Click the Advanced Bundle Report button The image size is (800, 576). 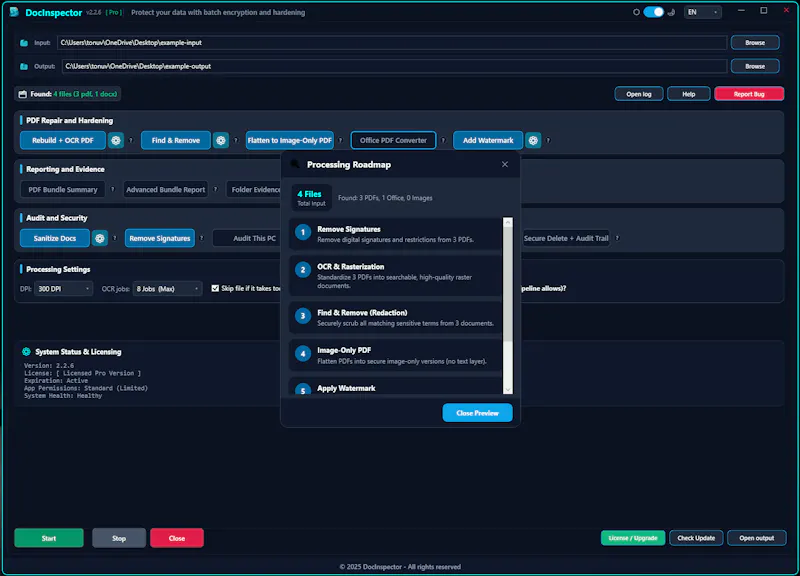click(x=165, y=189)
